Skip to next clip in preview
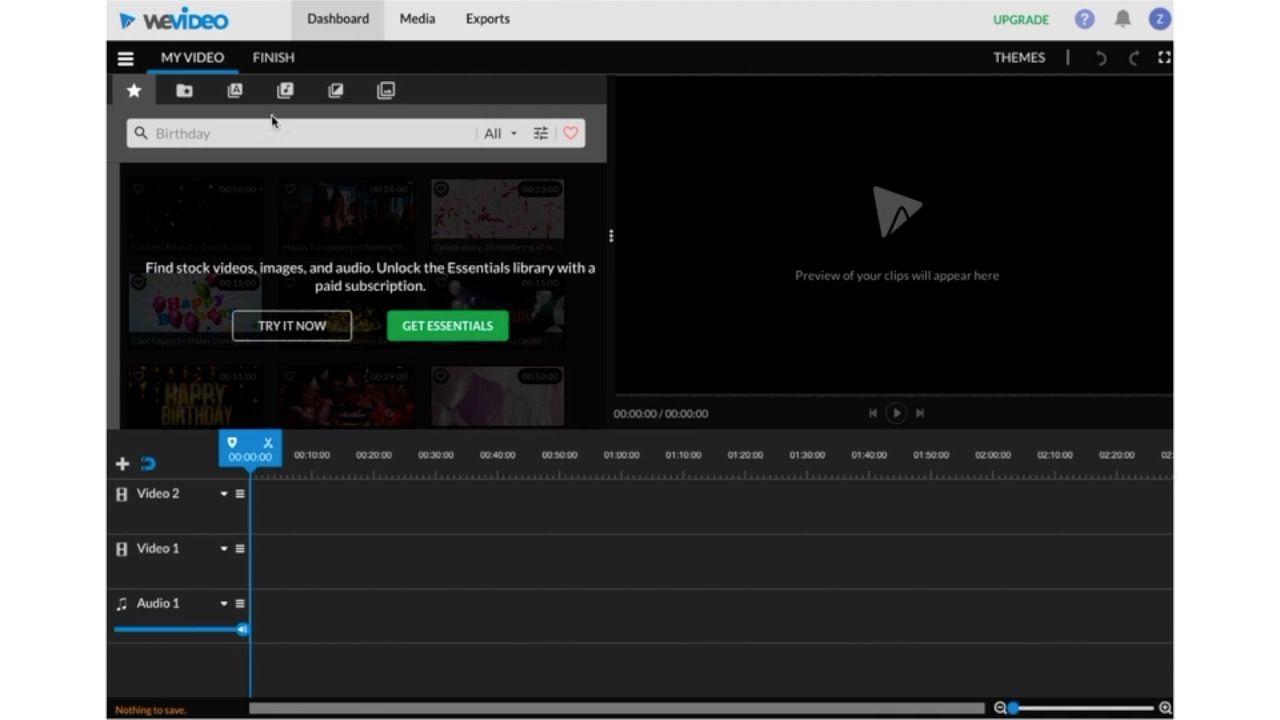 (x=920, y=413)
